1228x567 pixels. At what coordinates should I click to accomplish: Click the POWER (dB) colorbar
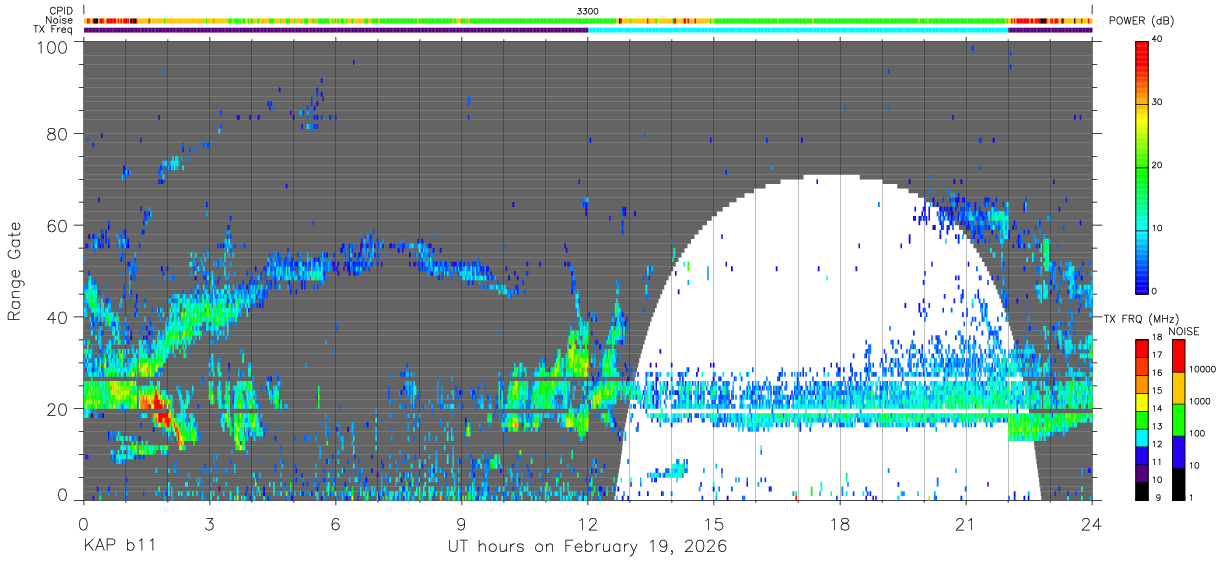click(1142, 166)
